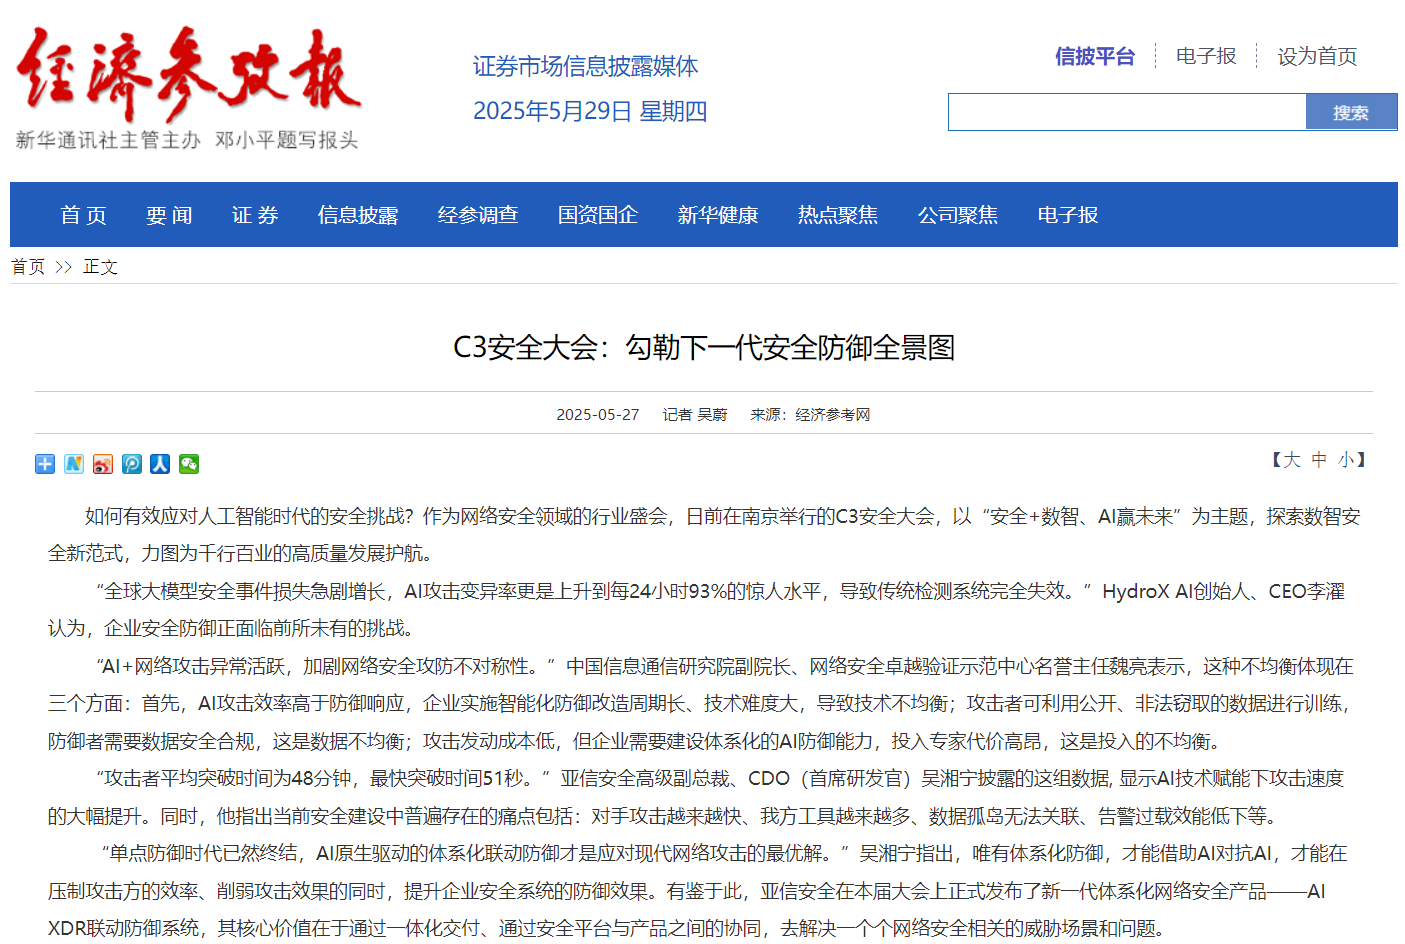Share article to Sina Weibo

[x=103, y=464]
